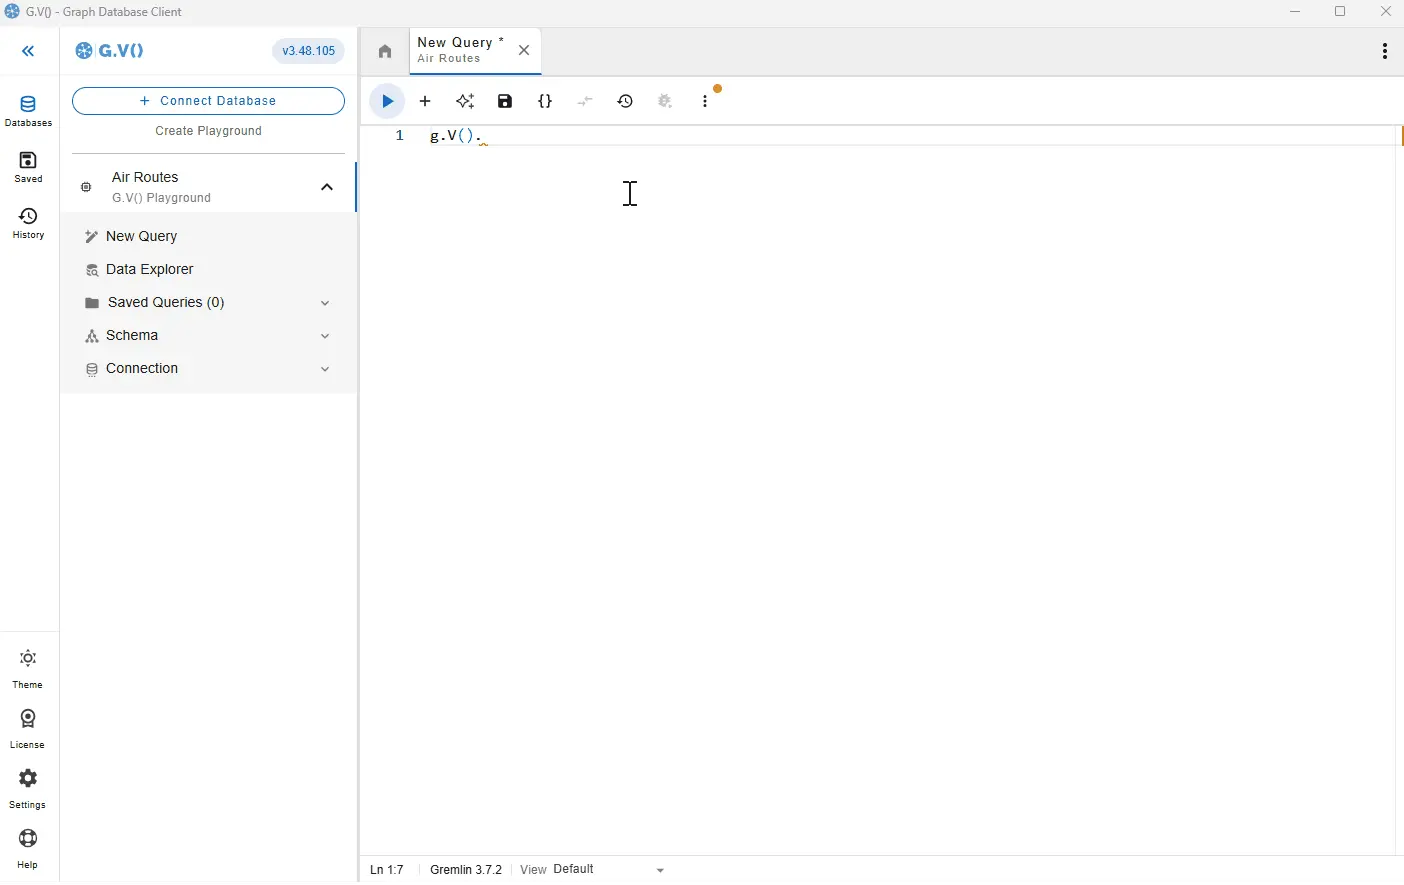The height and width of the screenshot is (885, 1404).
Task: Go to the home screen
Action: (385, 50)
